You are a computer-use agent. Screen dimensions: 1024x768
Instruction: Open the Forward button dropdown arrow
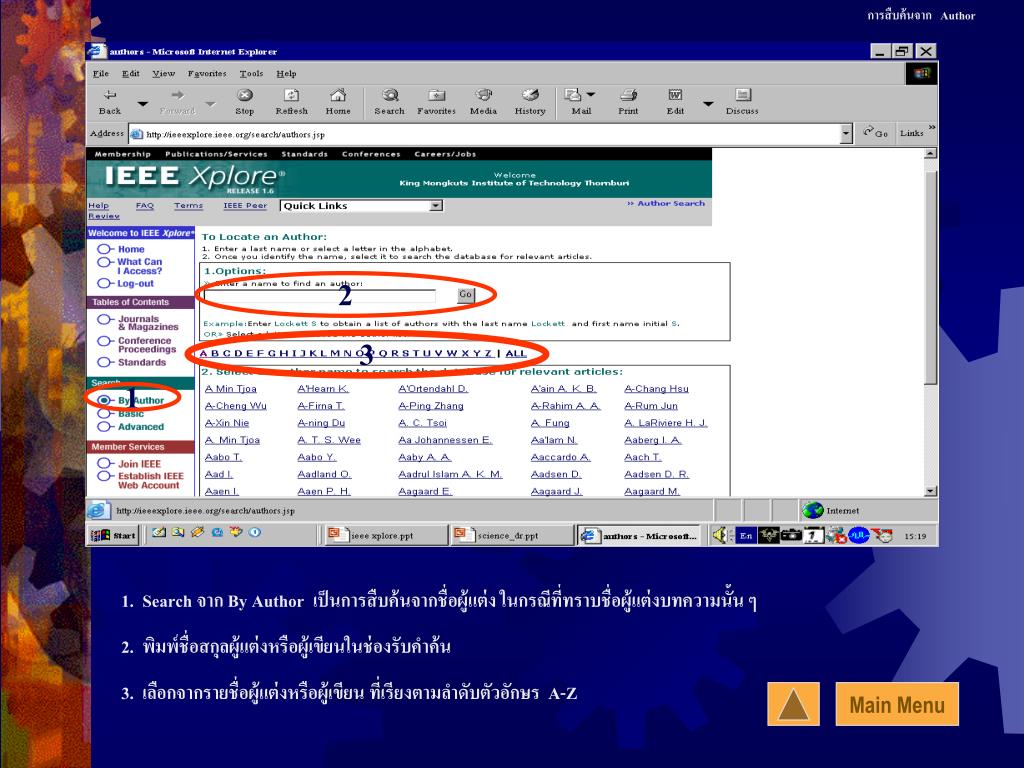pos(210,104)
